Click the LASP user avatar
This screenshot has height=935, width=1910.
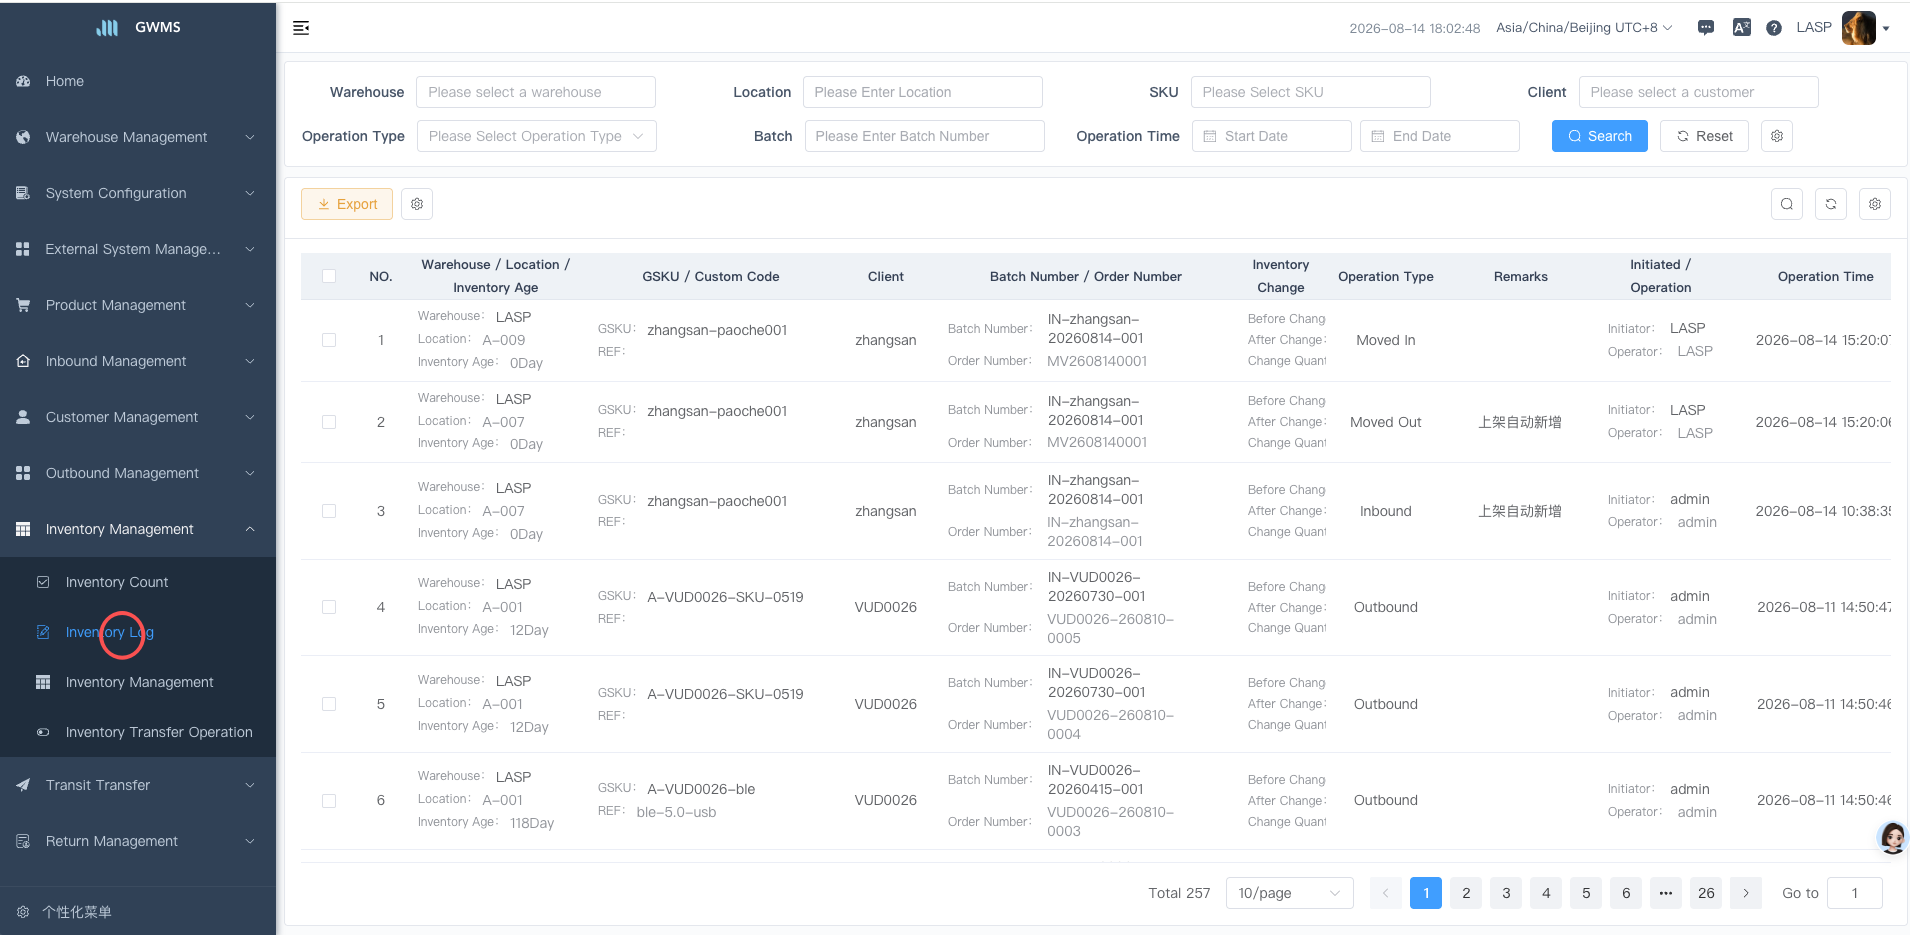1859,28
